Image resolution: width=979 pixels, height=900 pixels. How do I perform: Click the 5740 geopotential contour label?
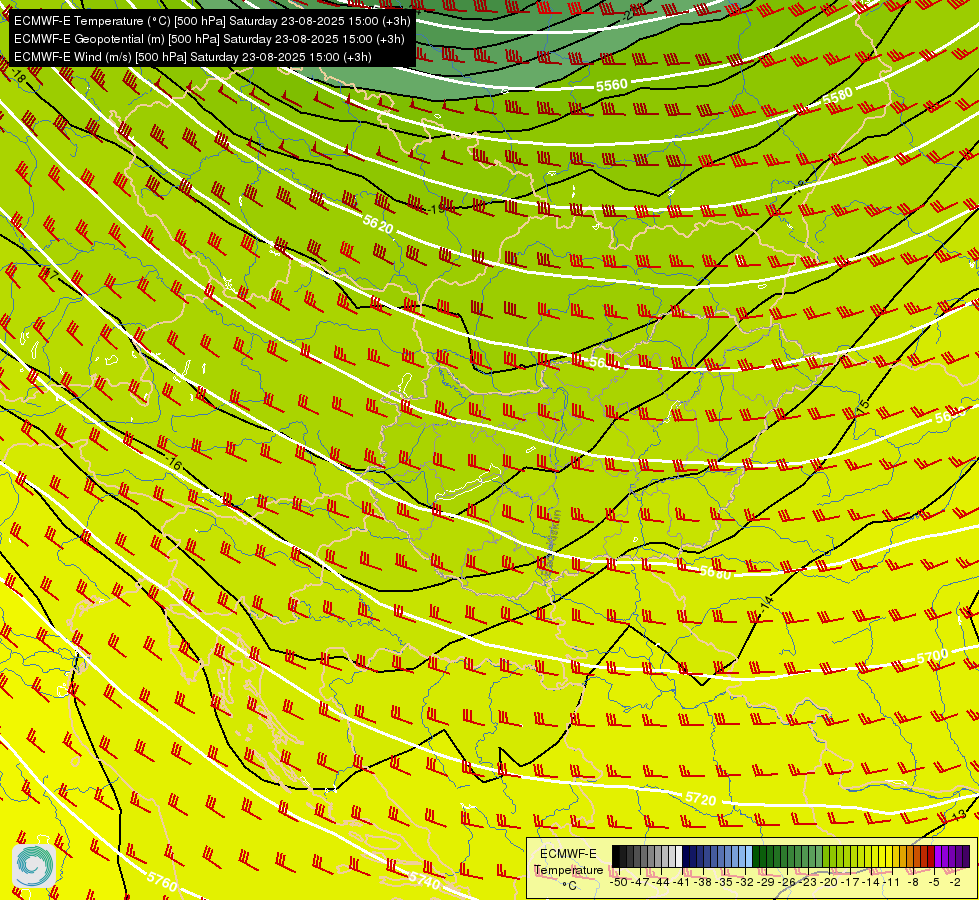[x=424, y=880]
